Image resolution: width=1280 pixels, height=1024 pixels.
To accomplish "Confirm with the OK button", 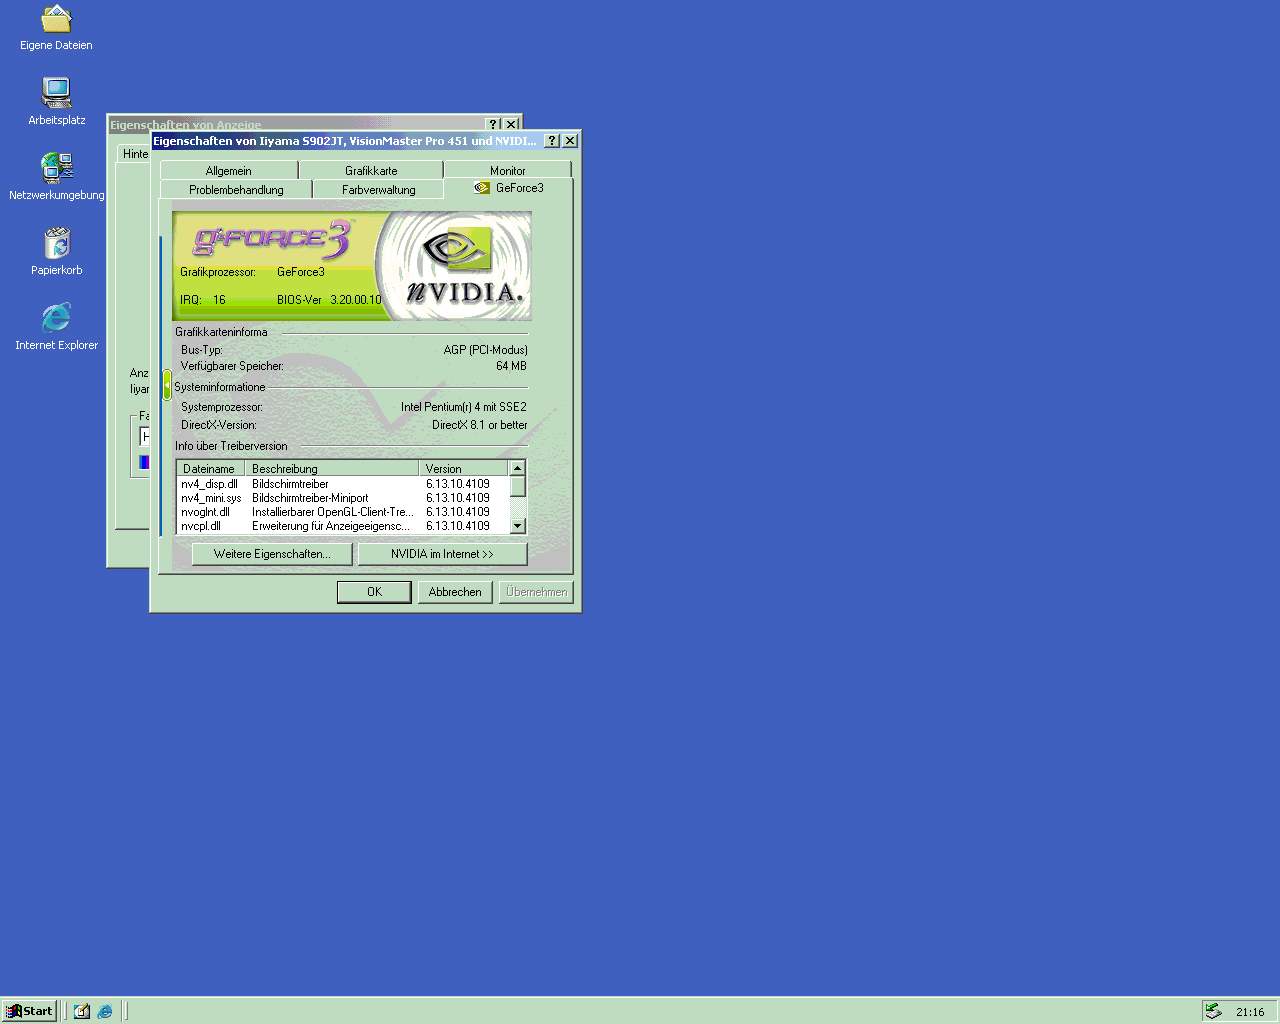I will coord(374,592).
